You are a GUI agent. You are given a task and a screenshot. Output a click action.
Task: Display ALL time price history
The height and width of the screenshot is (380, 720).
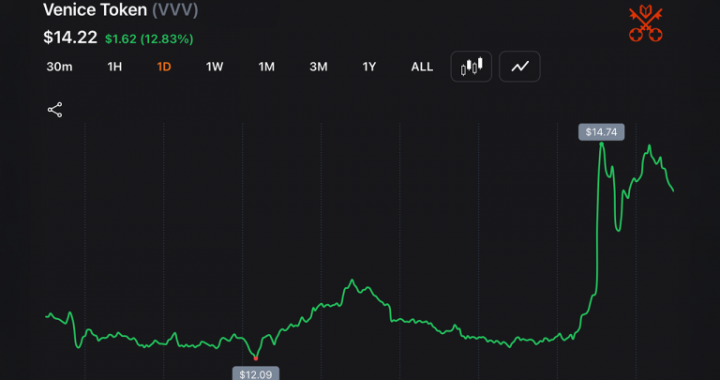(x=422, y=67)
